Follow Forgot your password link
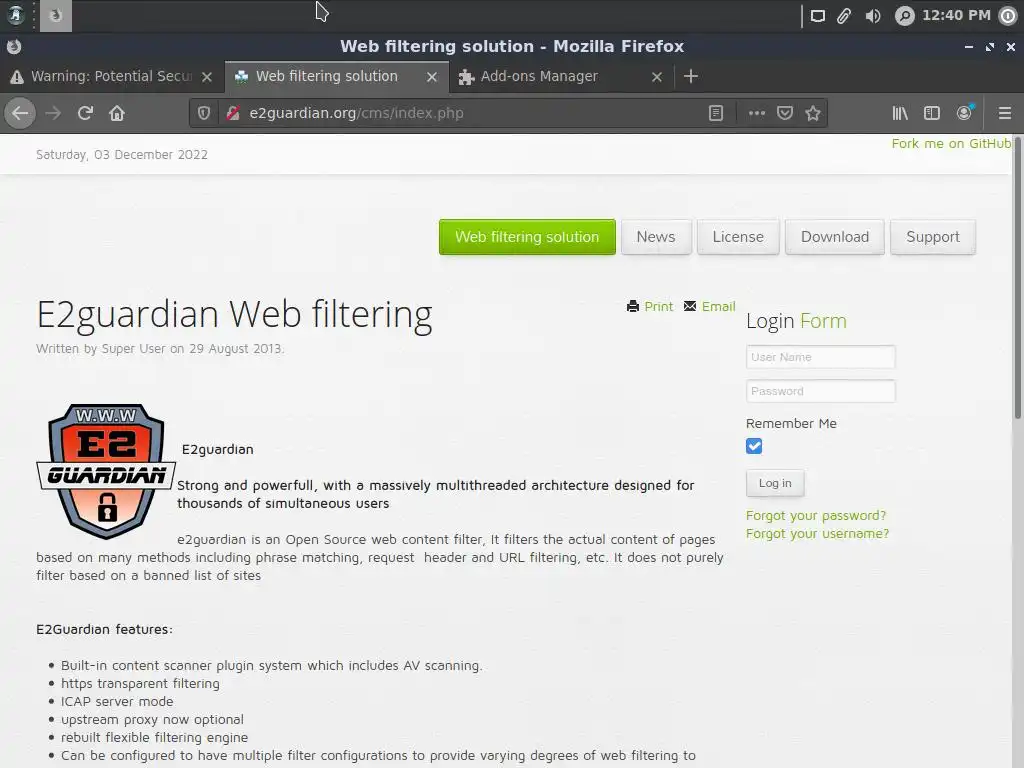 (816, 515)
